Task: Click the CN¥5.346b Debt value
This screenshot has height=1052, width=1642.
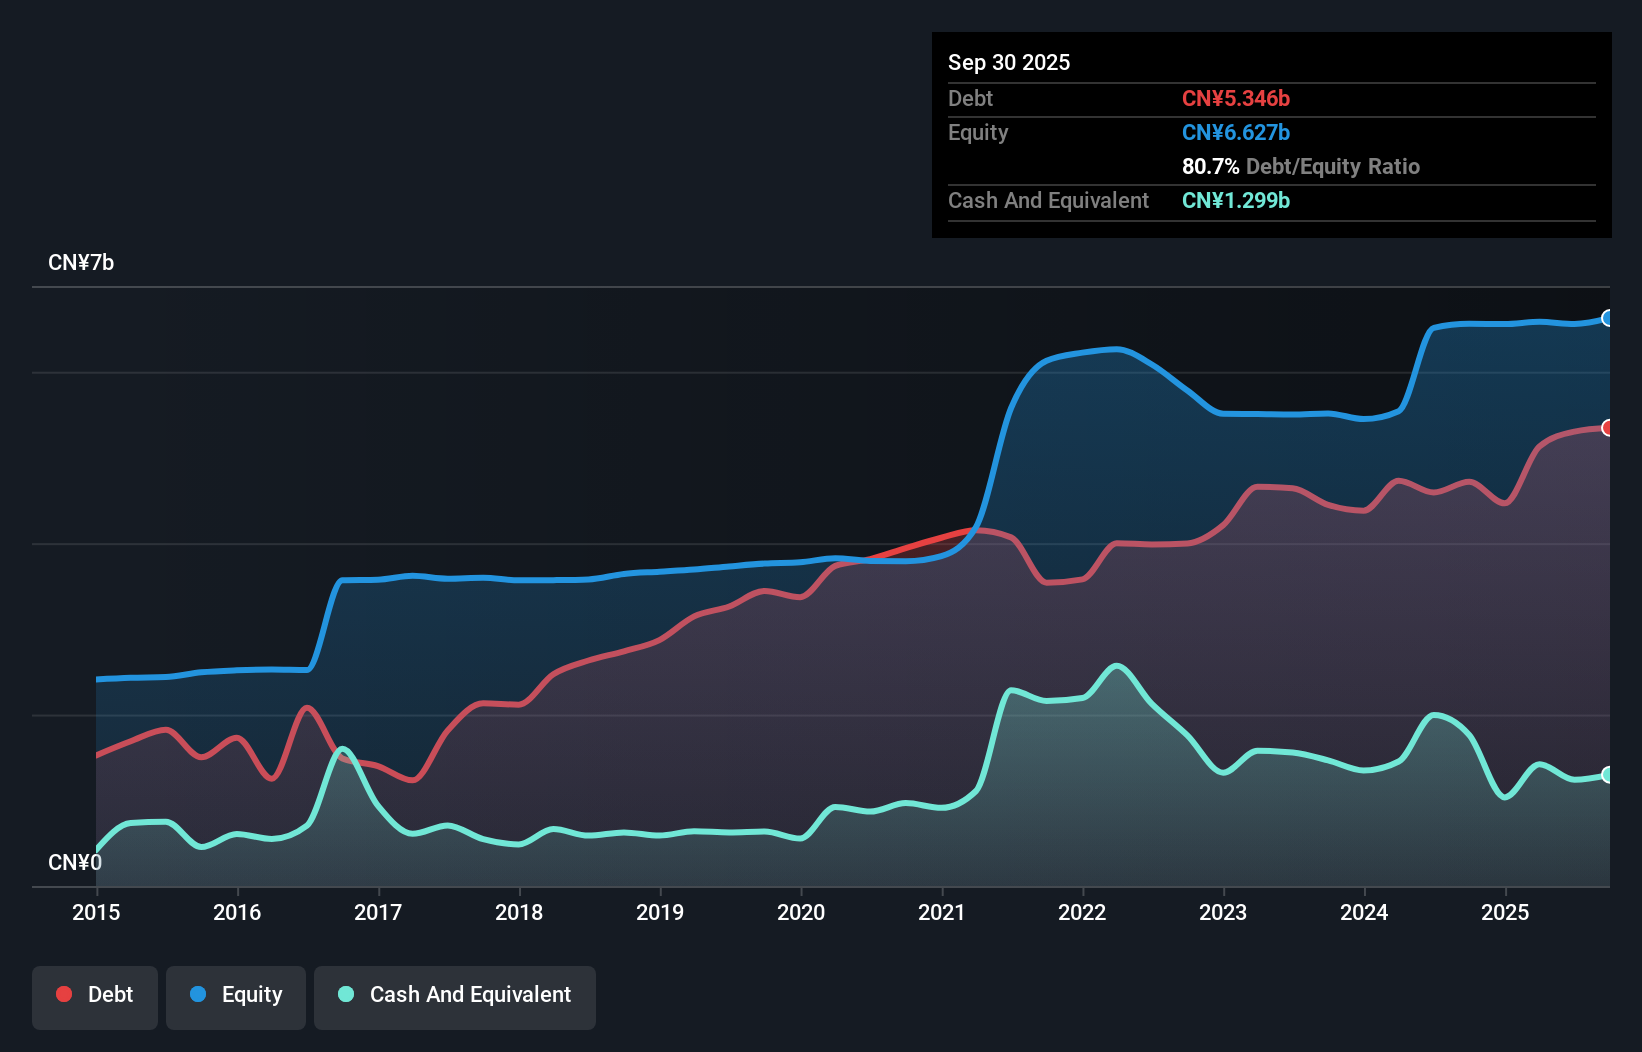Action: coord(1237,99)
